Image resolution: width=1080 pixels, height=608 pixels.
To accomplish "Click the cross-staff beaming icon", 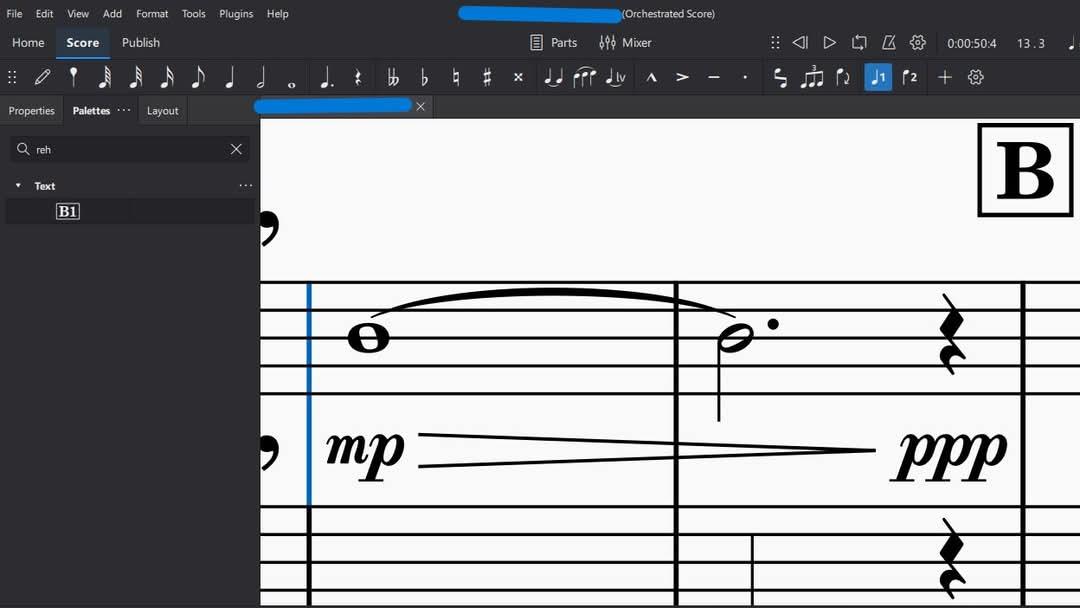I will point(780,77).
